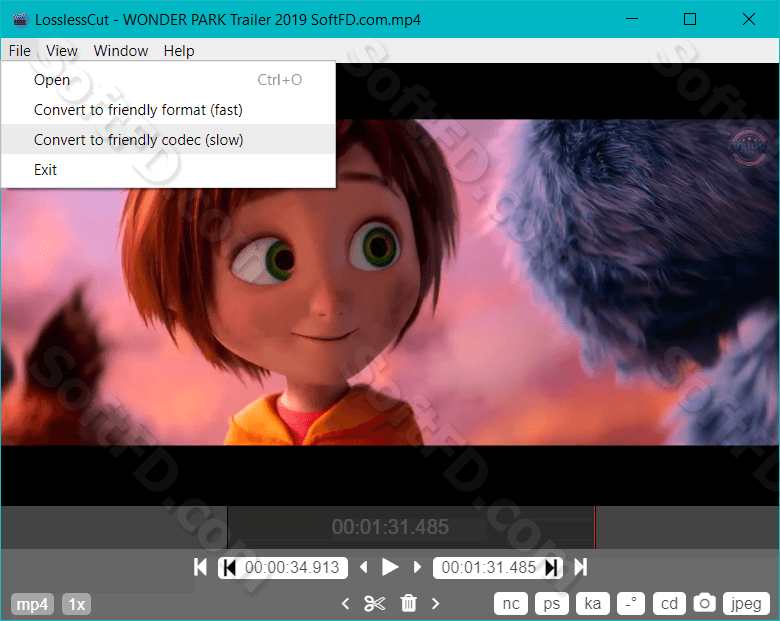Select Convert to friendly format (fast)

pos(168,109)
